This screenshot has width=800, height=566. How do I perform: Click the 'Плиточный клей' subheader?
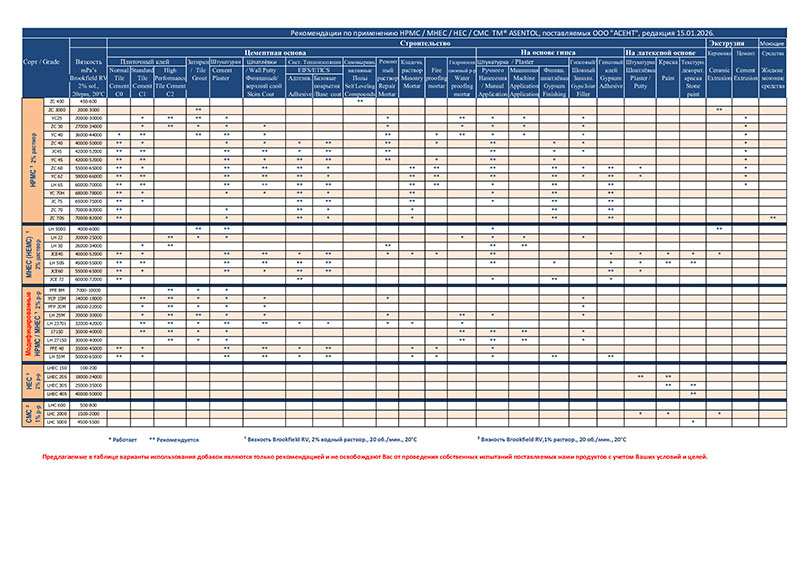[x=146, y=61]
